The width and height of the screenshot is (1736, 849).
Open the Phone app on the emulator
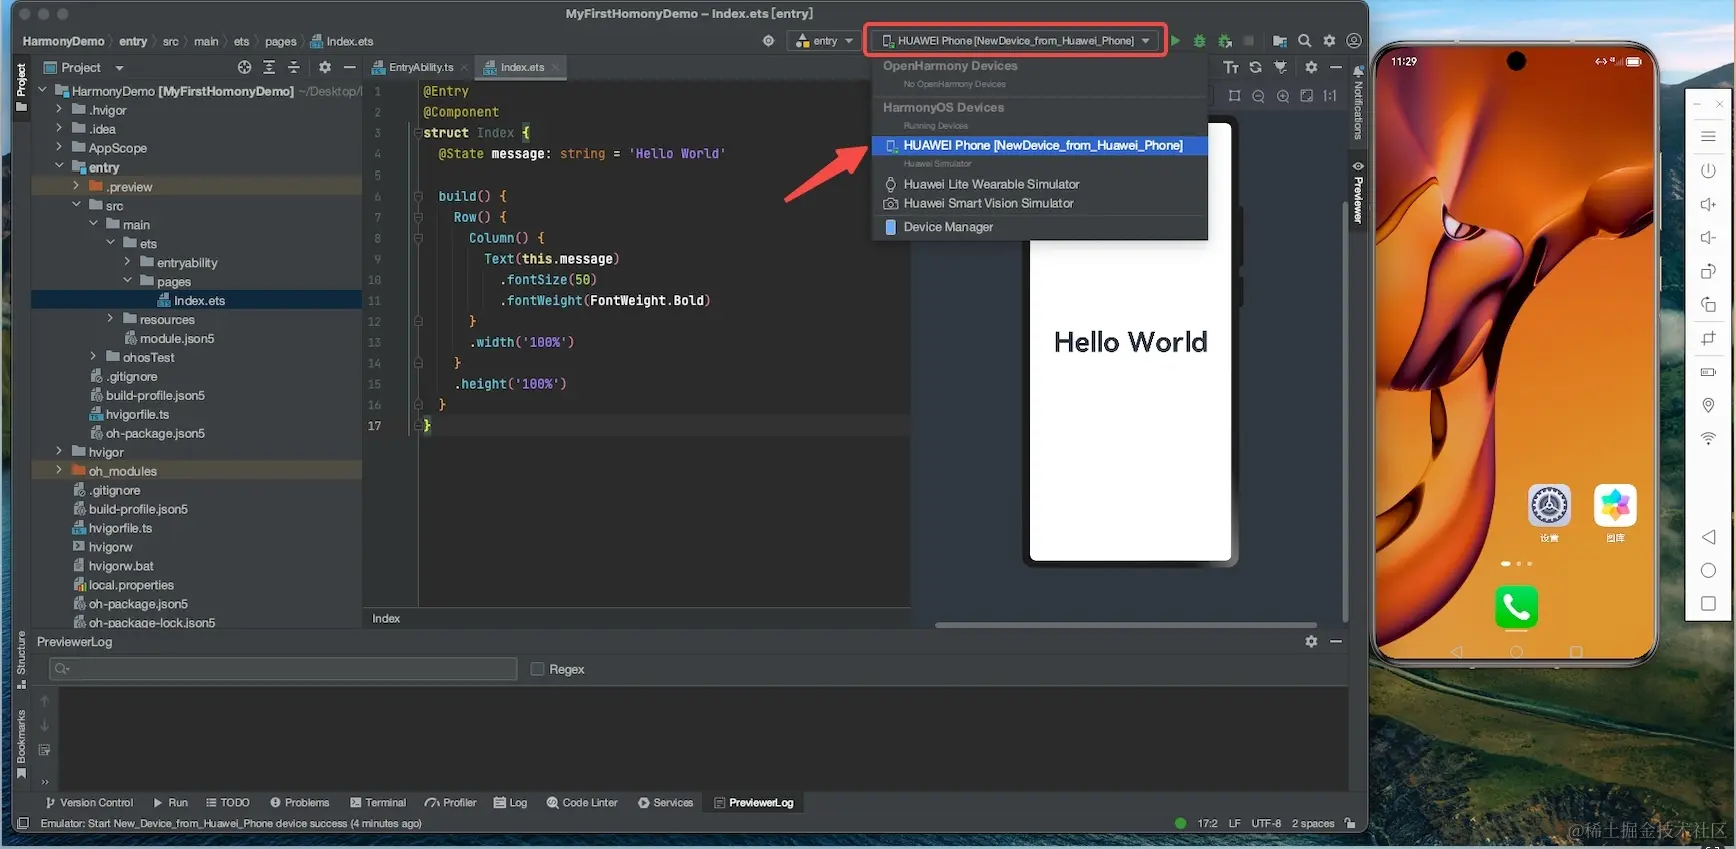click(x=1515, y=607)
